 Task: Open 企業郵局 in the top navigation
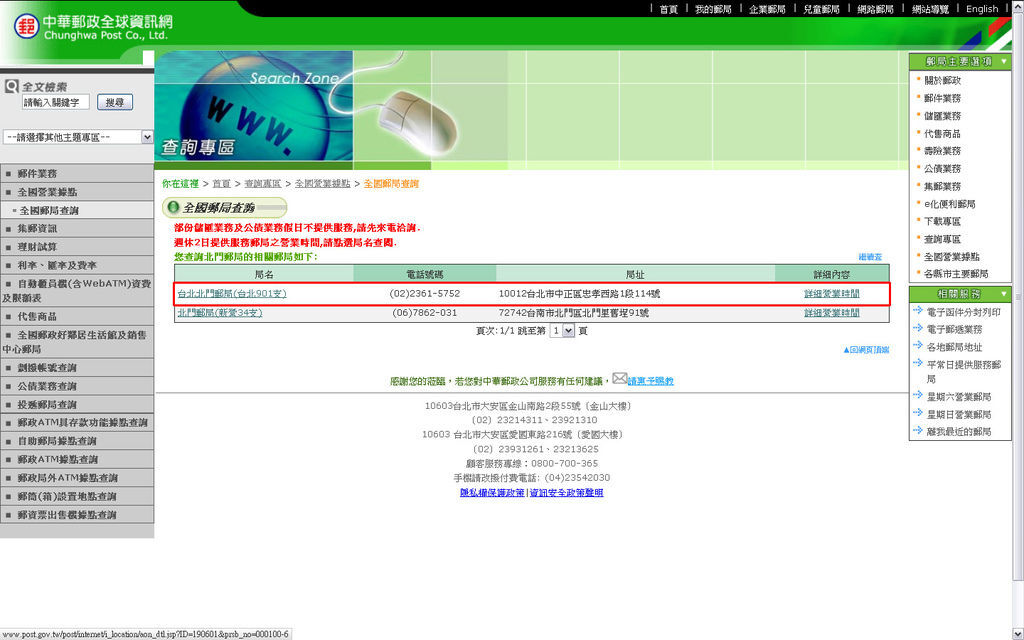[x=767, y=9]
